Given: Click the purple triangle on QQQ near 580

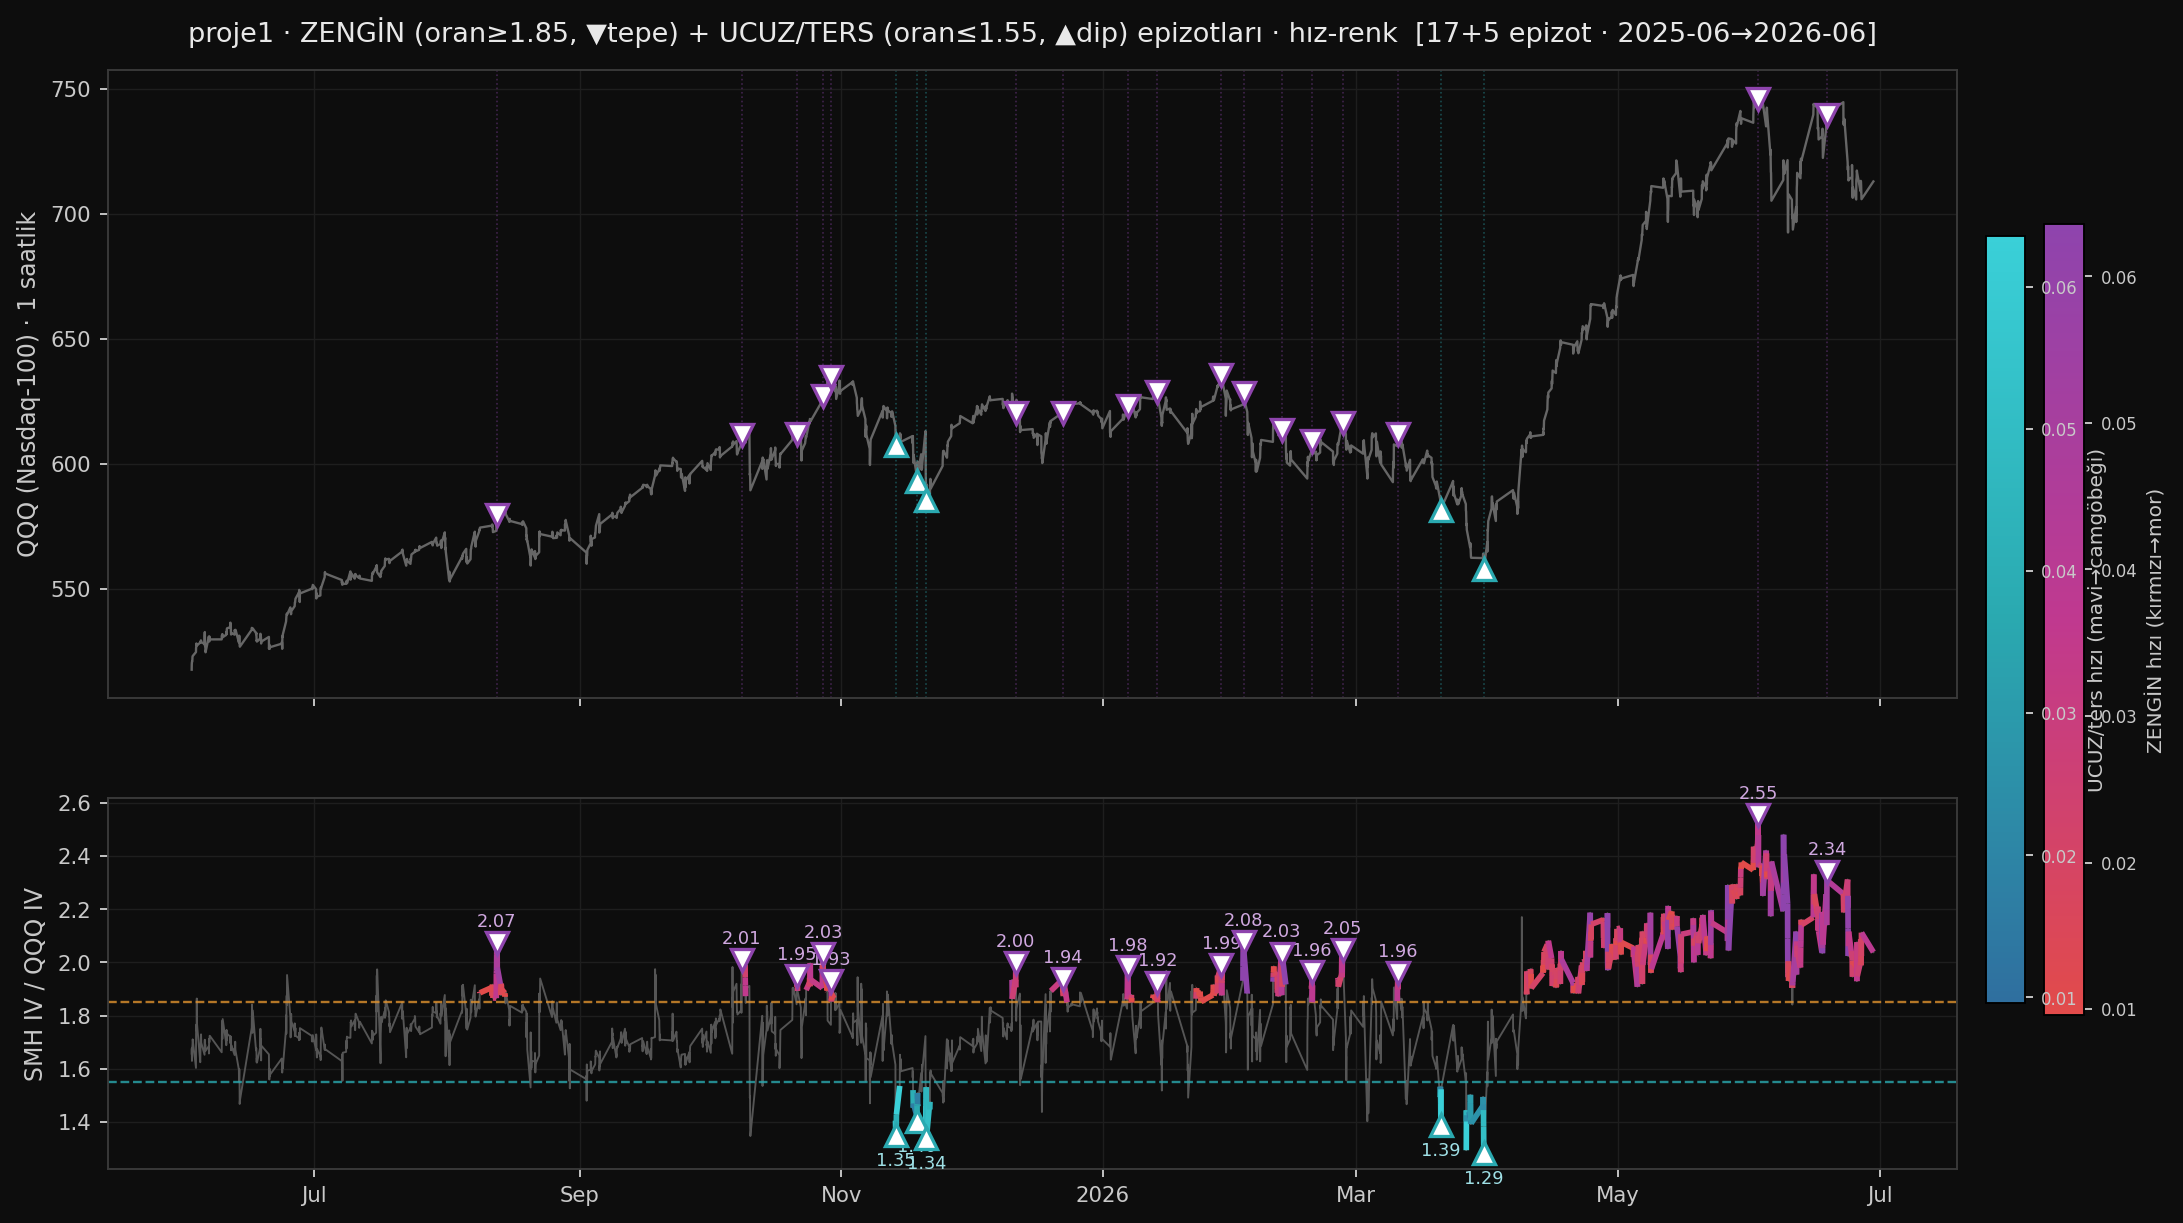Looking at the screenshot, I should pos(497,515).
